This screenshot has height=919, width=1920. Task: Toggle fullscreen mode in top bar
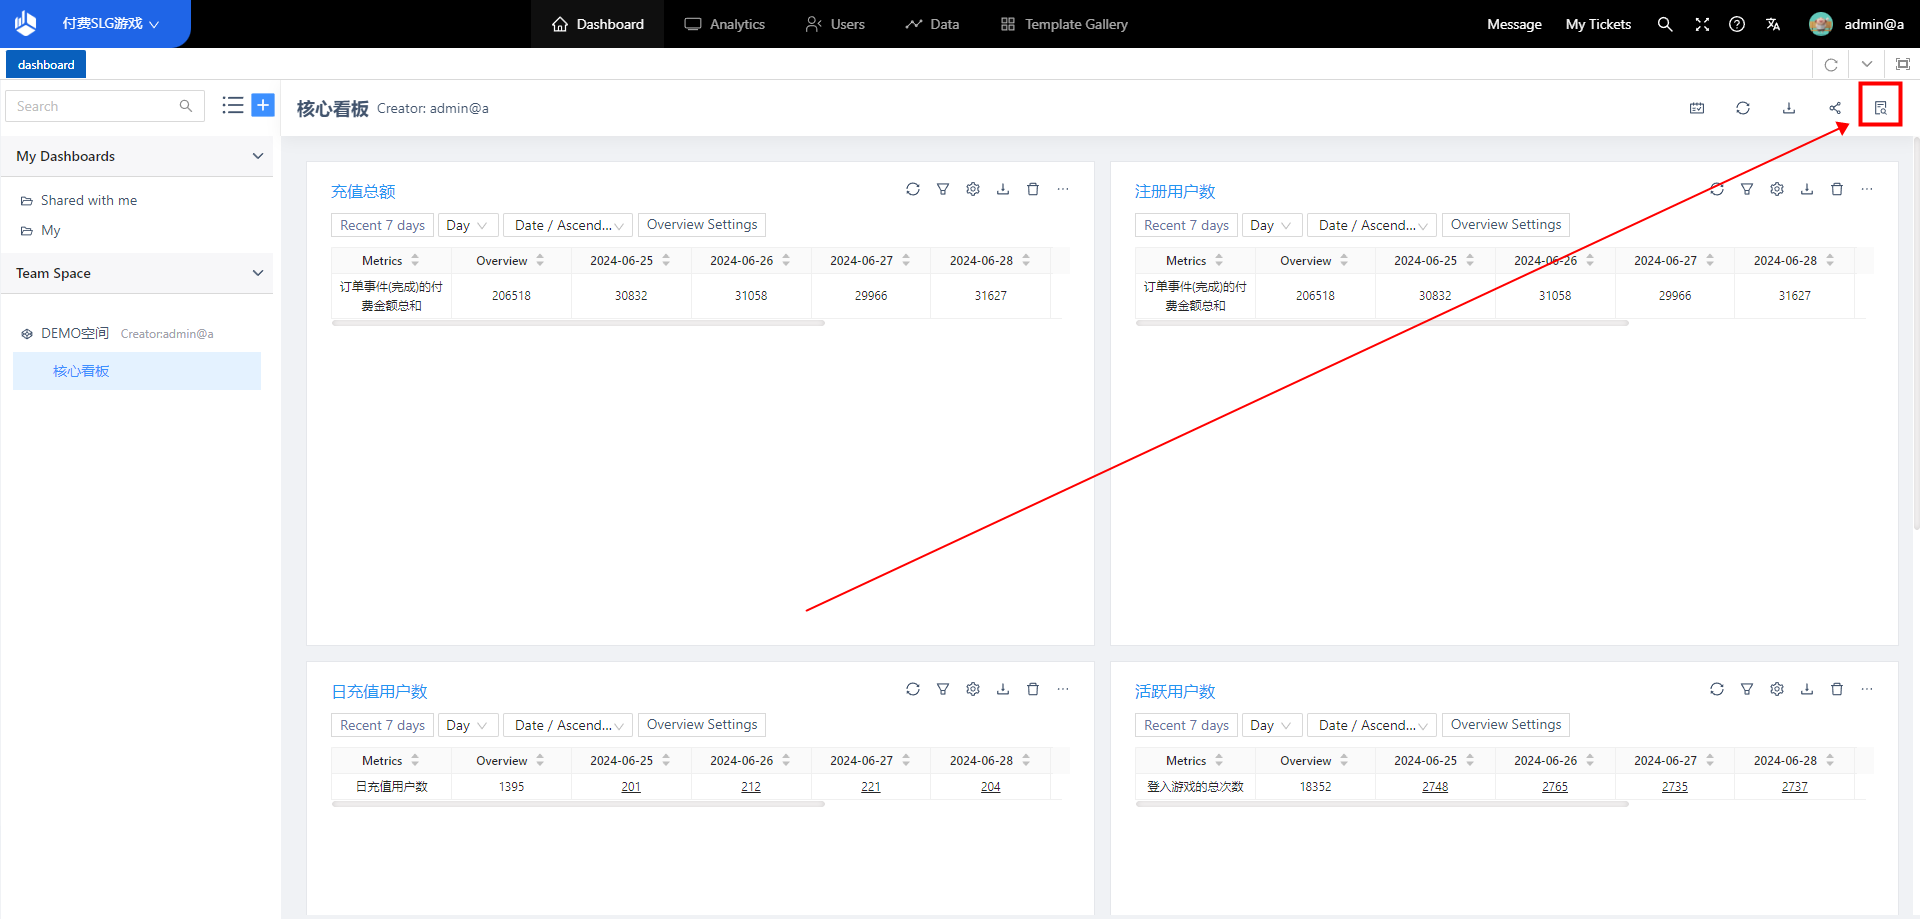[1702, 24]
